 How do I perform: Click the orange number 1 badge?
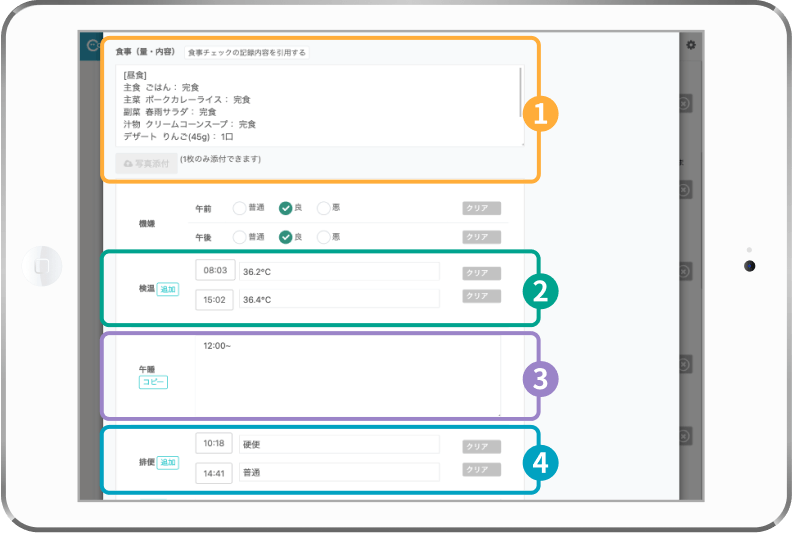pos(539,114)
